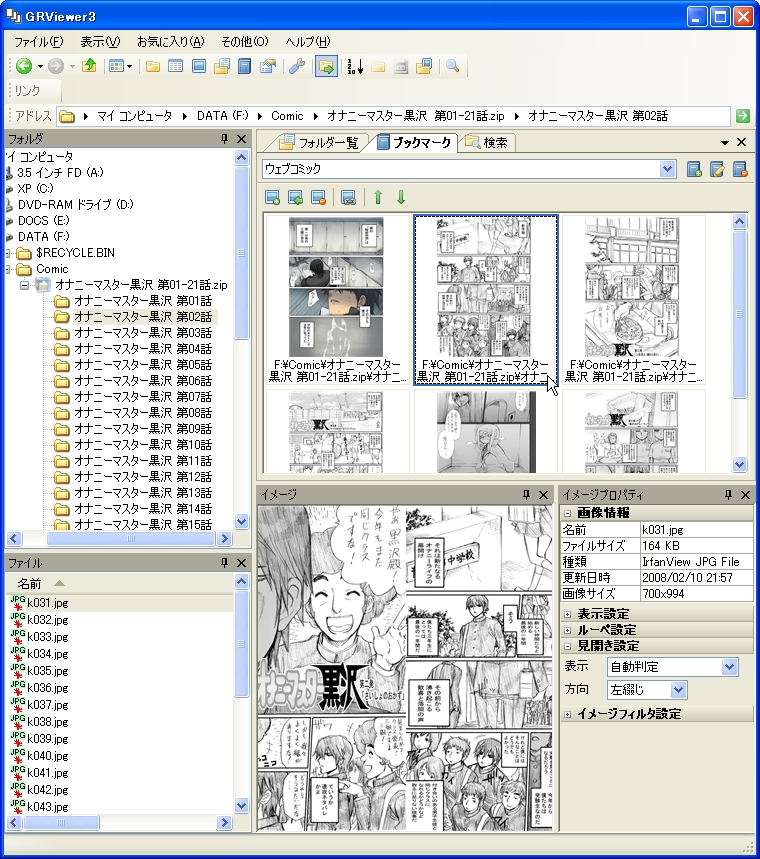Remove image bookmark icon with red minus
Screen dimensions: 760x859
pos(318,197)
